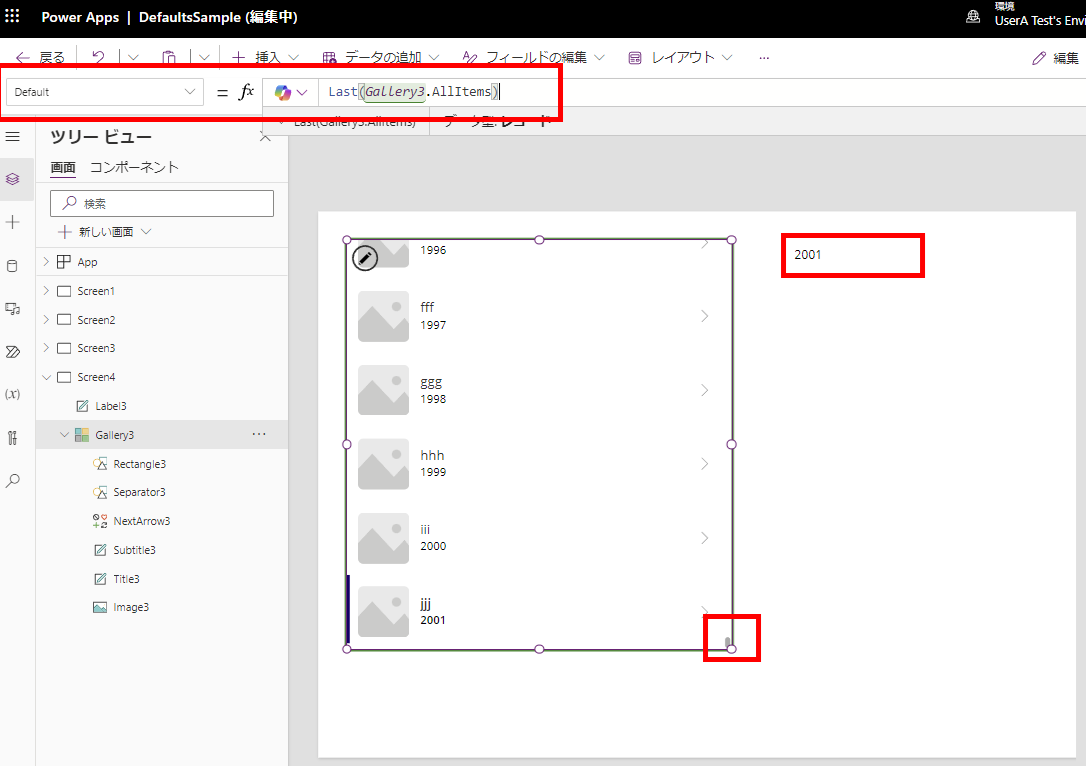Screen dimensions: 1088x766
Task: Click the Search icon in left rail
Action: pyautogui.click(x=13, y=481)
